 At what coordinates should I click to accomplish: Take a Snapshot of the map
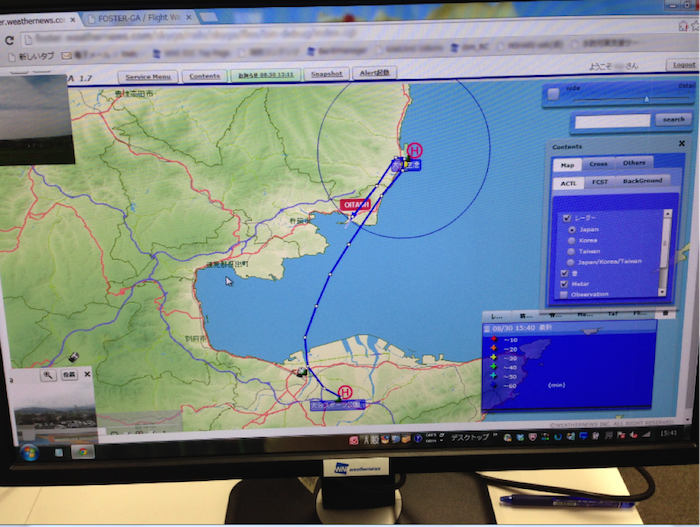click(326, 74)
